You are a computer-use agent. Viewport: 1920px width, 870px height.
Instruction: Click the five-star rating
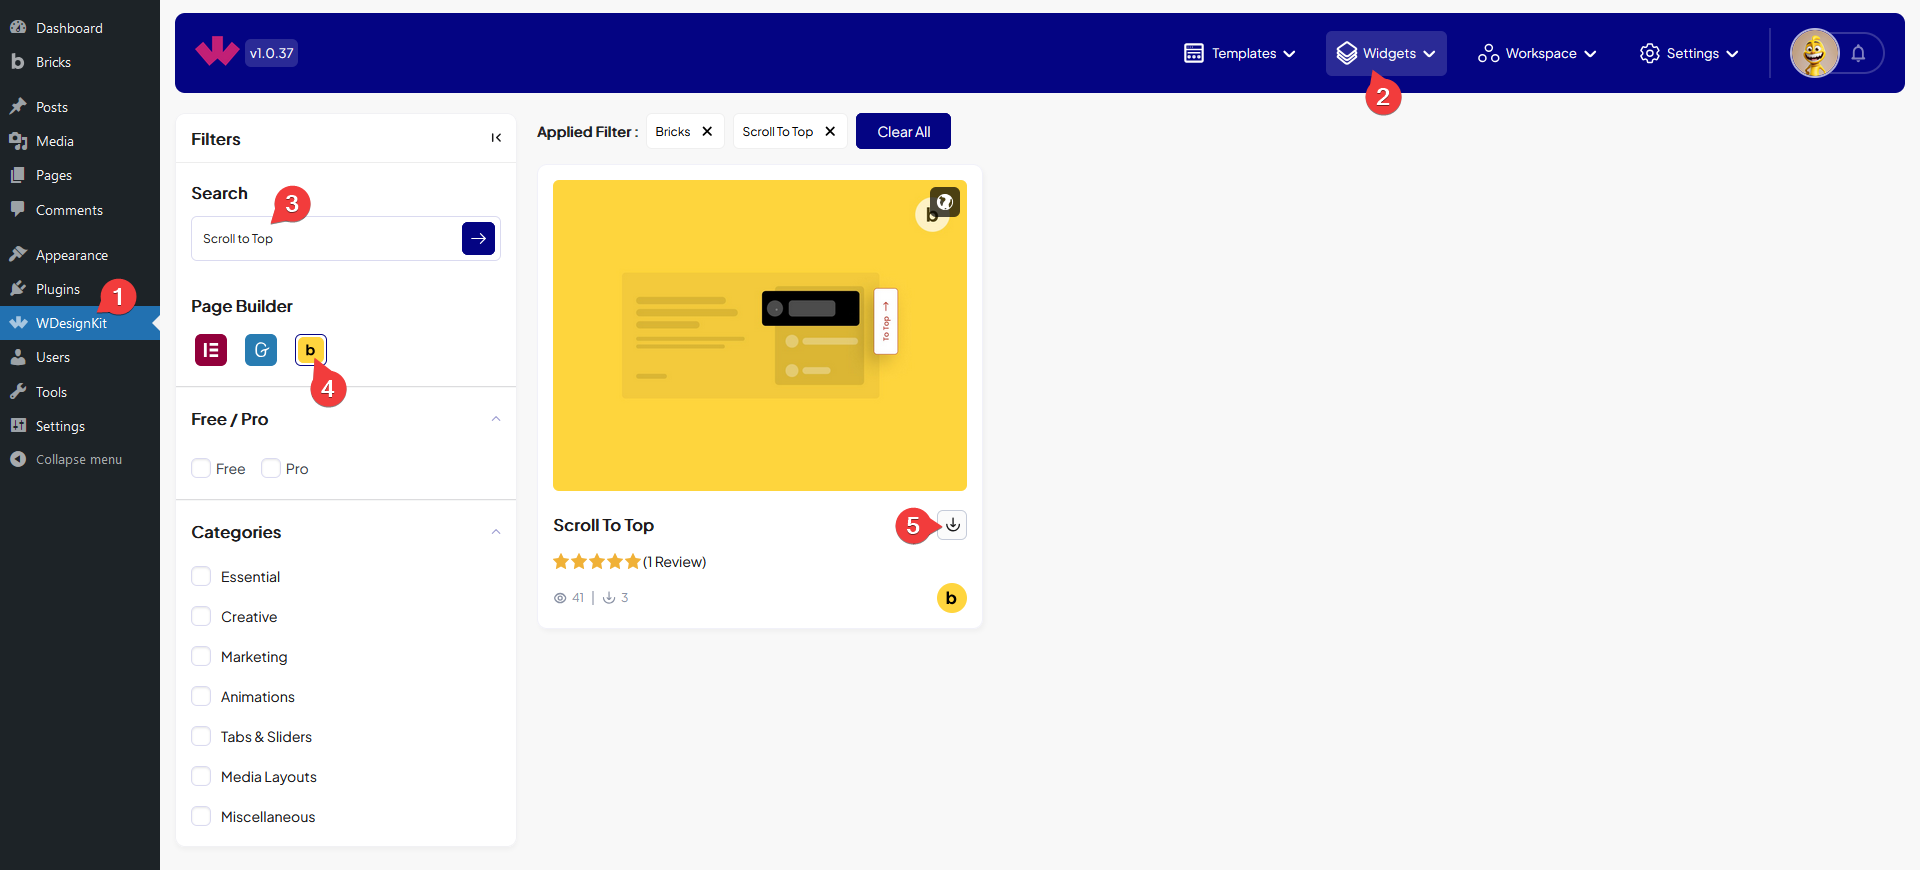(597, 562)
